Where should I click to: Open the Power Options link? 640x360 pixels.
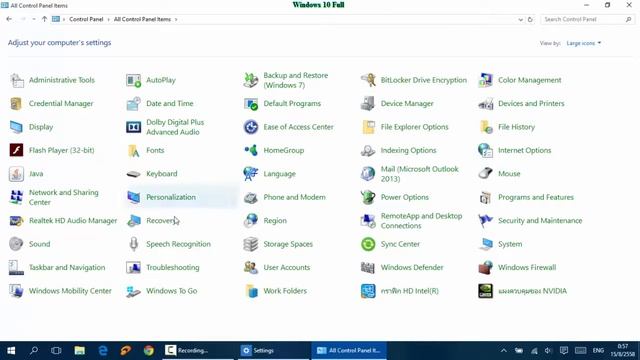pyautogui.click(x=404, y=197)
